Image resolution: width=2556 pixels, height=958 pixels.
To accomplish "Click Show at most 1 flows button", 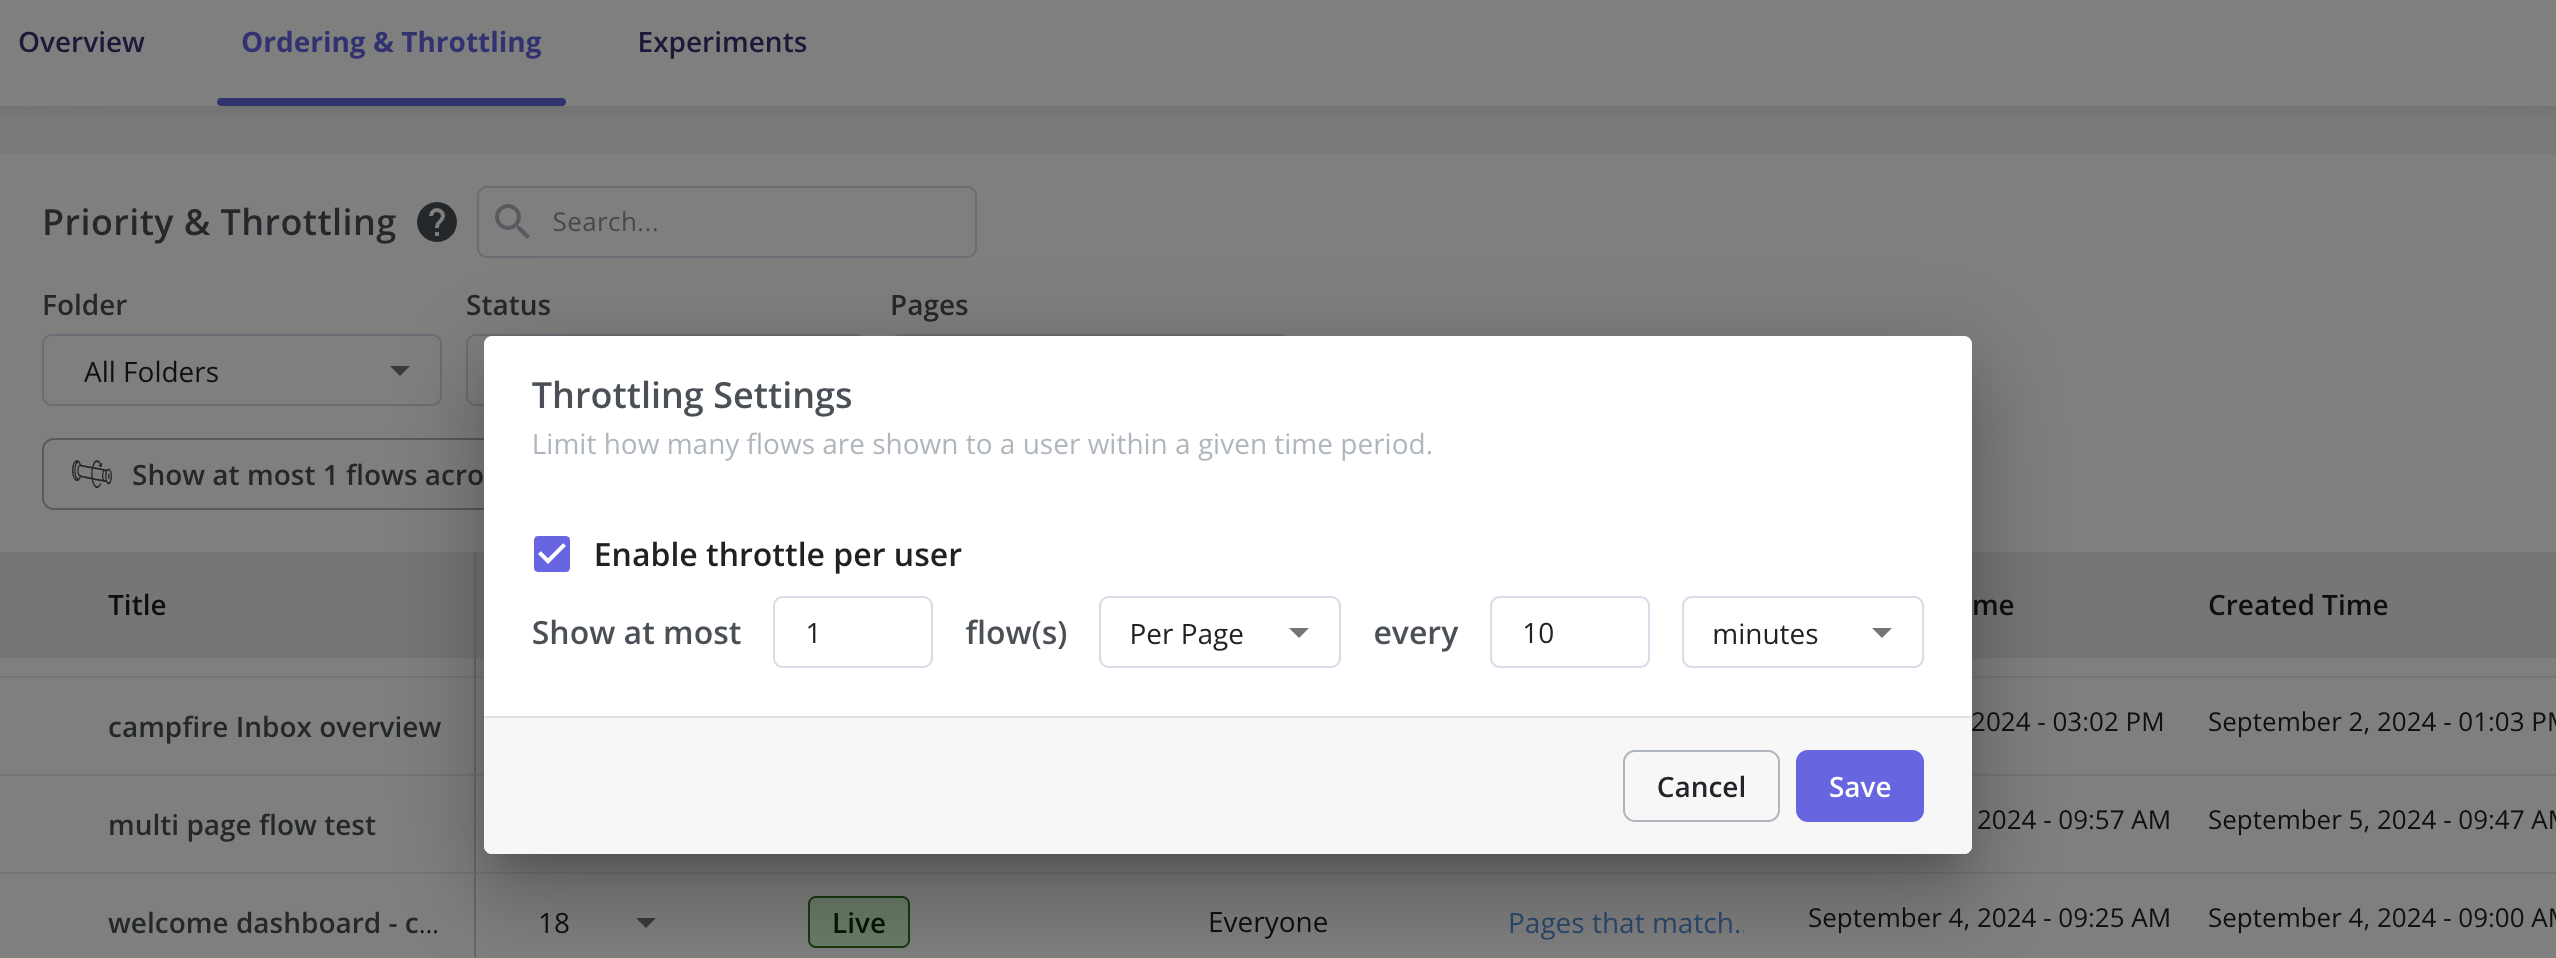I will (264, 474).
